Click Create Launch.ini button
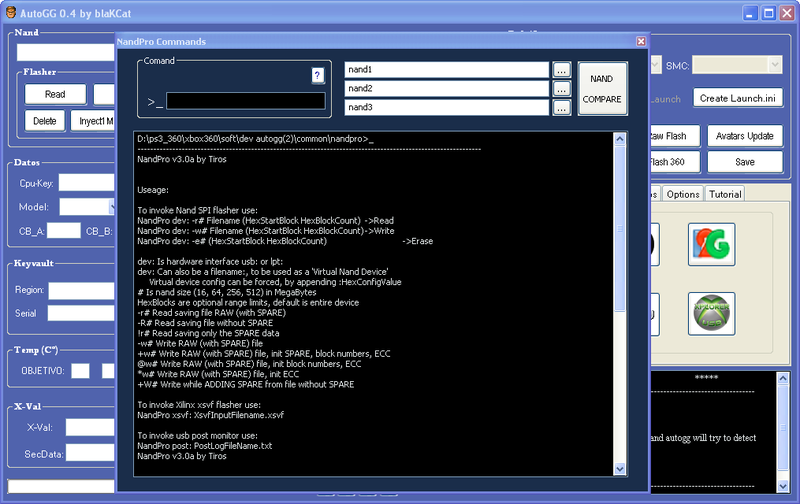 pos(737,98)
